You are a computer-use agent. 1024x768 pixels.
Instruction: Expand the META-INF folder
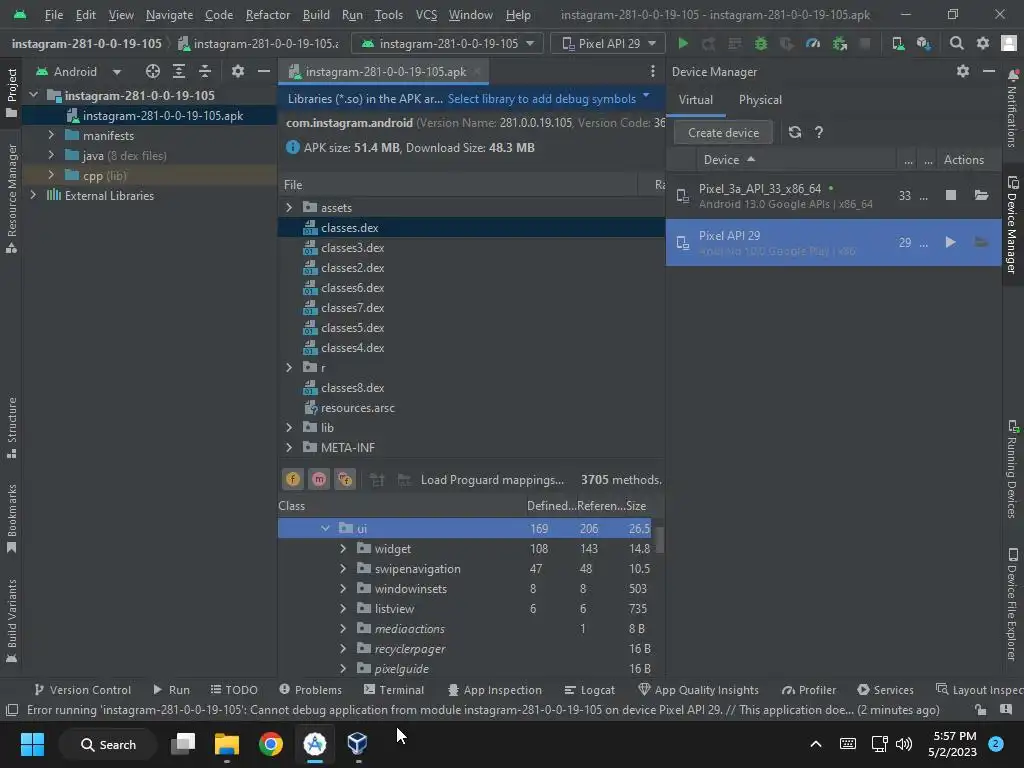tap(289, 447)
